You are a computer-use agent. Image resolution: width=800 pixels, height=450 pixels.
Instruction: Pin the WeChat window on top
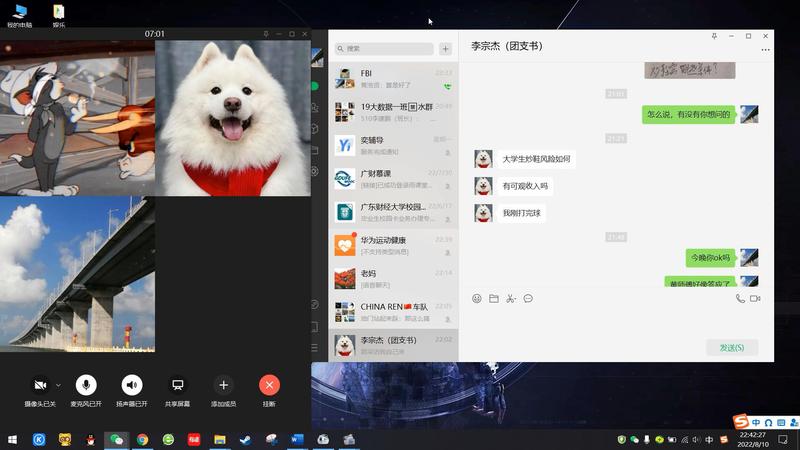tap(714, 36)
